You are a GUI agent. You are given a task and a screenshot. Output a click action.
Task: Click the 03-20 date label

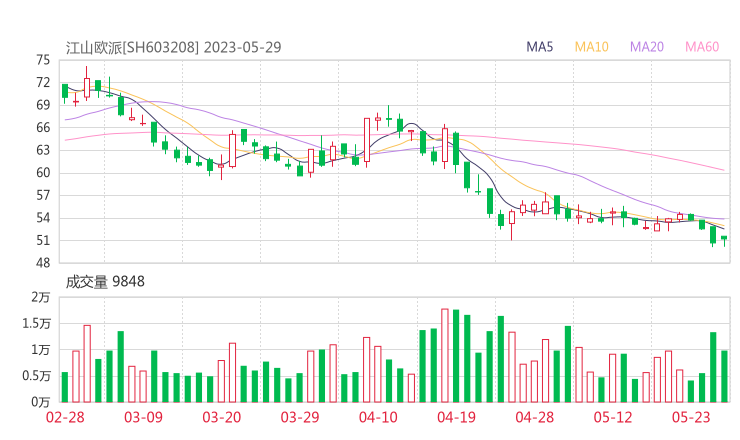click(x=221, y=417)
